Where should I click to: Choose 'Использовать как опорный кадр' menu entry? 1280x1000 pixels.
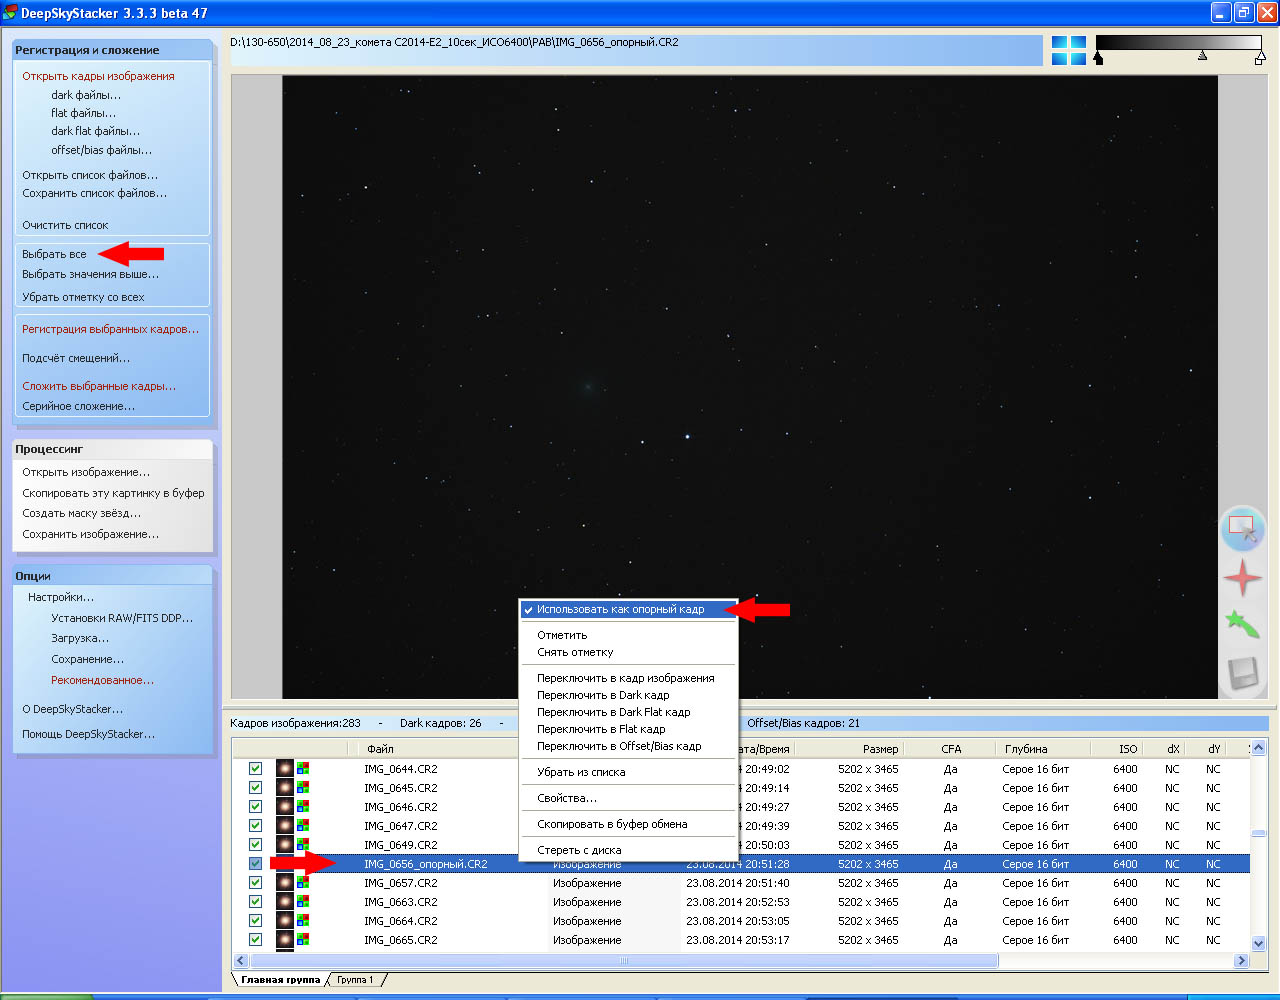point(620,609)
